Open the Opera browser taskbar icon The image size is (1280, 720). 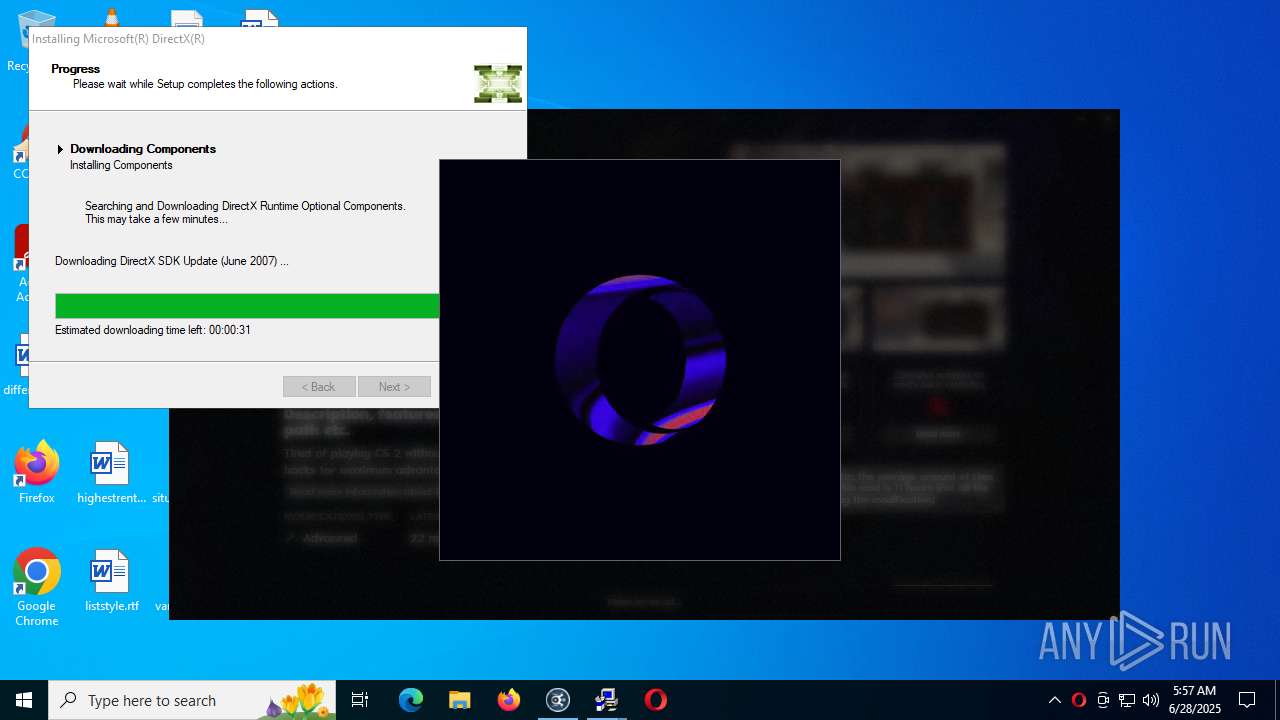click(x=656, y=700)
